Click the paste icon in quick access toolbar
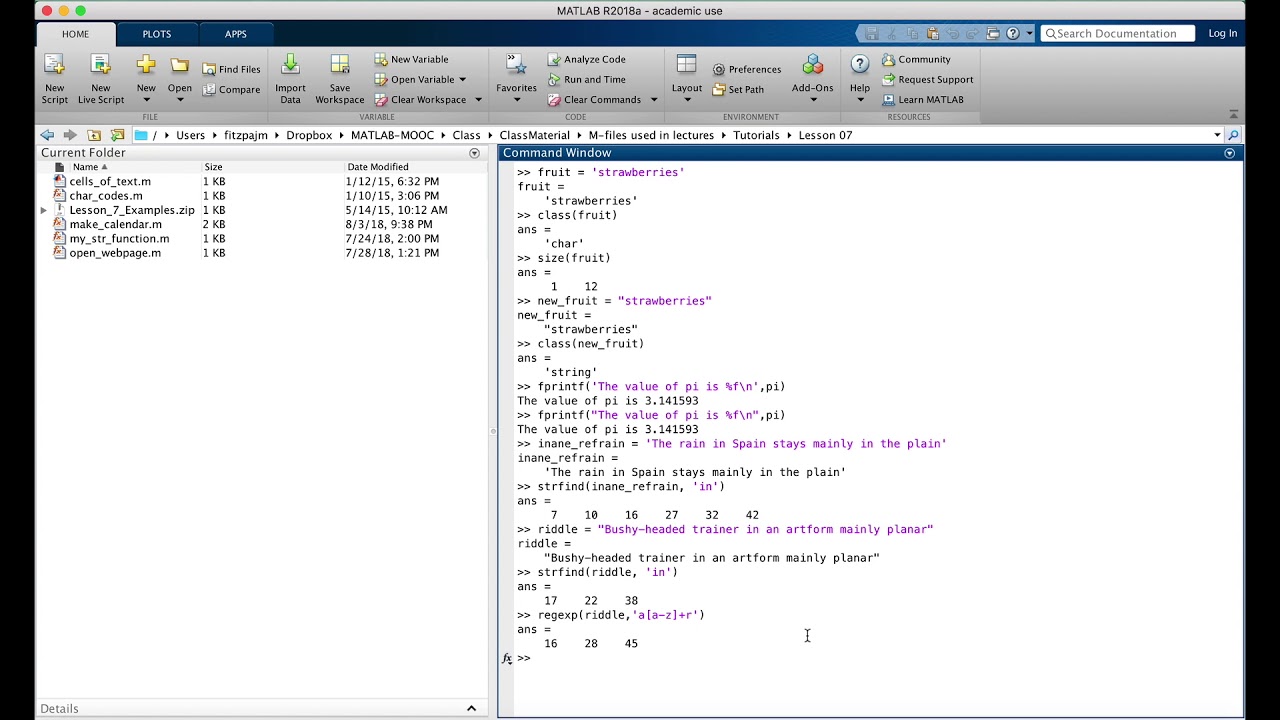This screenshot has width=1280, height=720. tap(932, 33)
